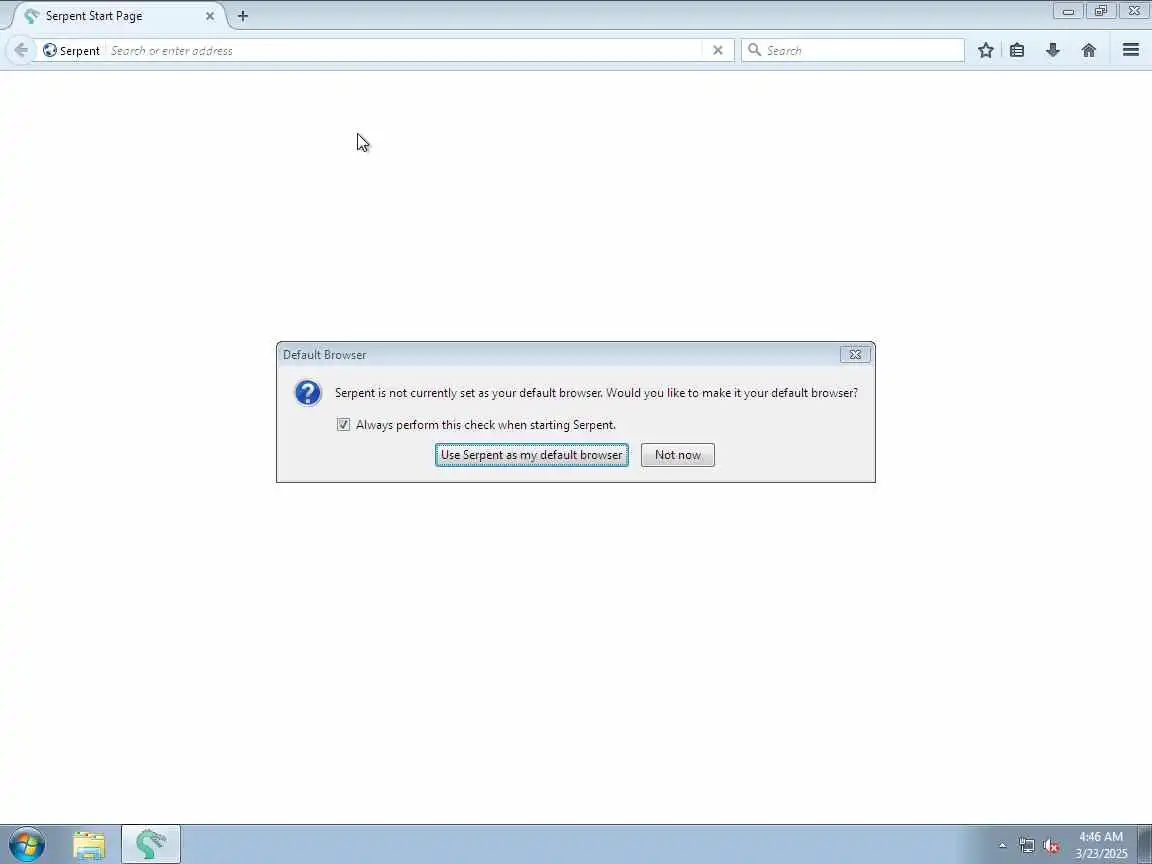The width and height of the screenshot is (1152, 864).
Task: Click the muted volume tray icon
Action: pyautogui.click(x=1051, y=846)
